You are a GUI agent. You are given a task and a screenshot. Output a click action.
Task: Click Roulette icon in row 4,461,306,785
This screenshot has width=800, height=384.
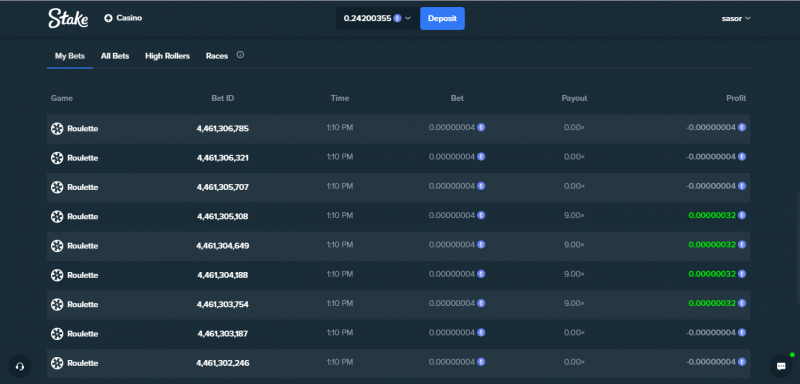pos(57,129)
